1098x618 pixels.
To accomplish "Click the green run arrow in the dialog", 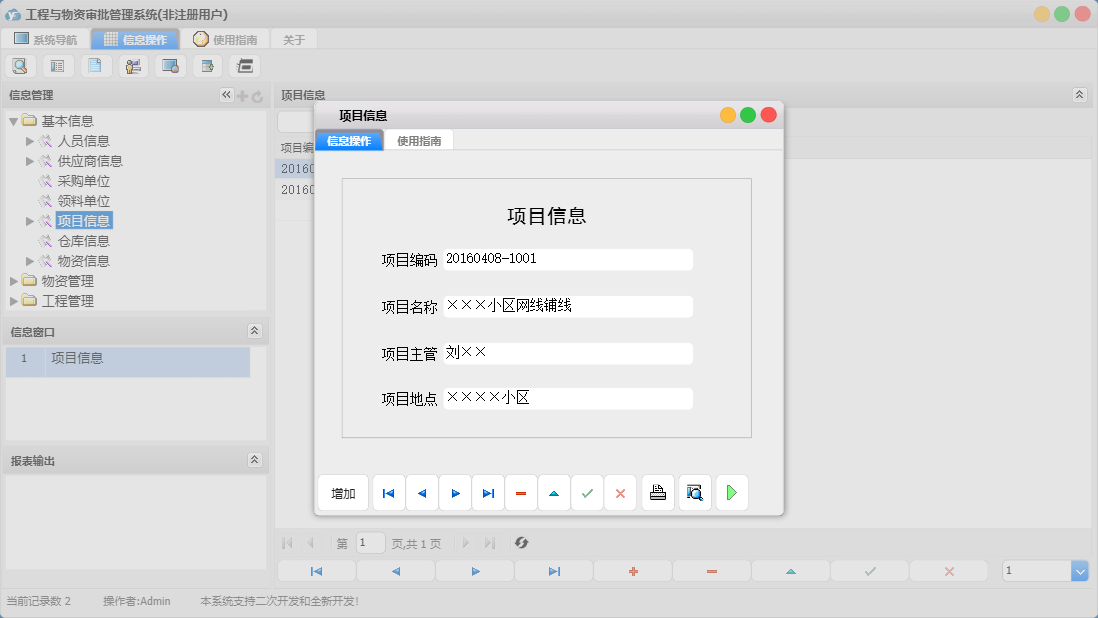I will (731, 492).
